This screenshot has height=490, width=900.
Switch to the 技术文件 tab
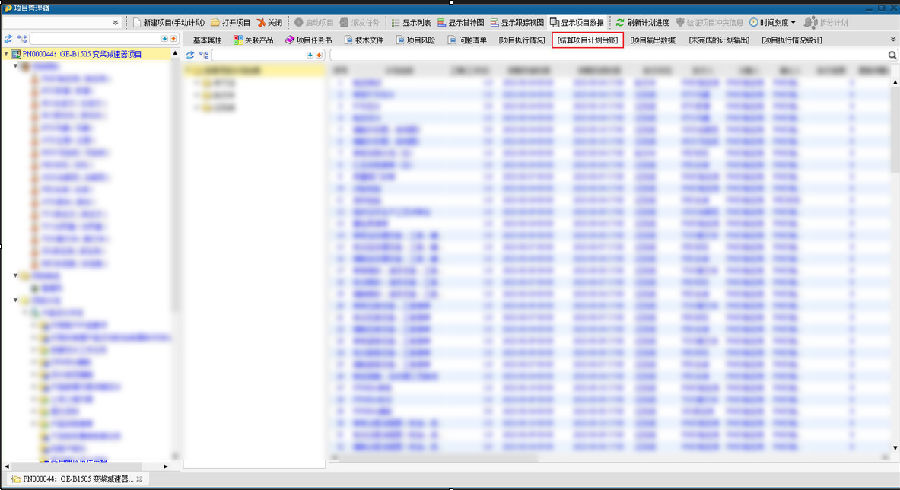364,40
